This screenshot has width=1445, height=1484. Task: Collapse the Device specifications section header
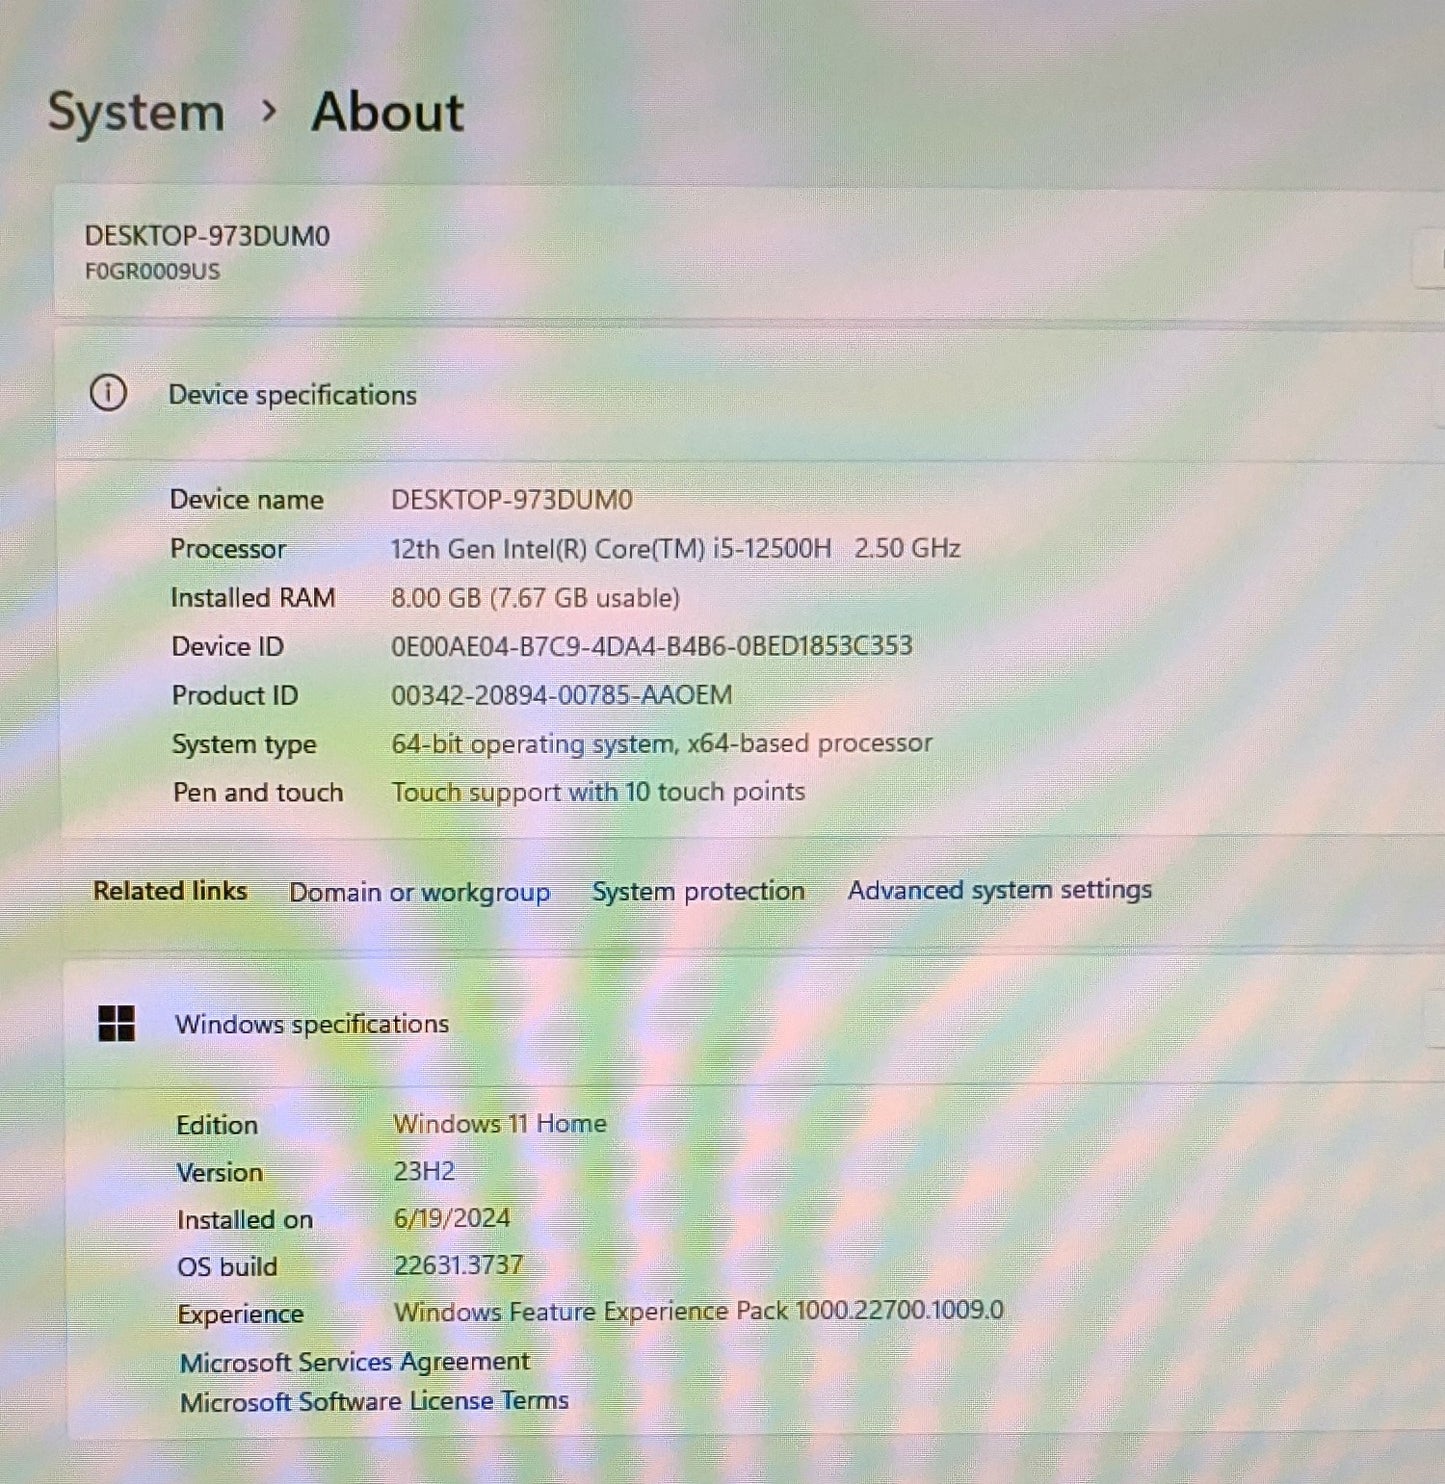pyautogui.click(x=750, y=395)
